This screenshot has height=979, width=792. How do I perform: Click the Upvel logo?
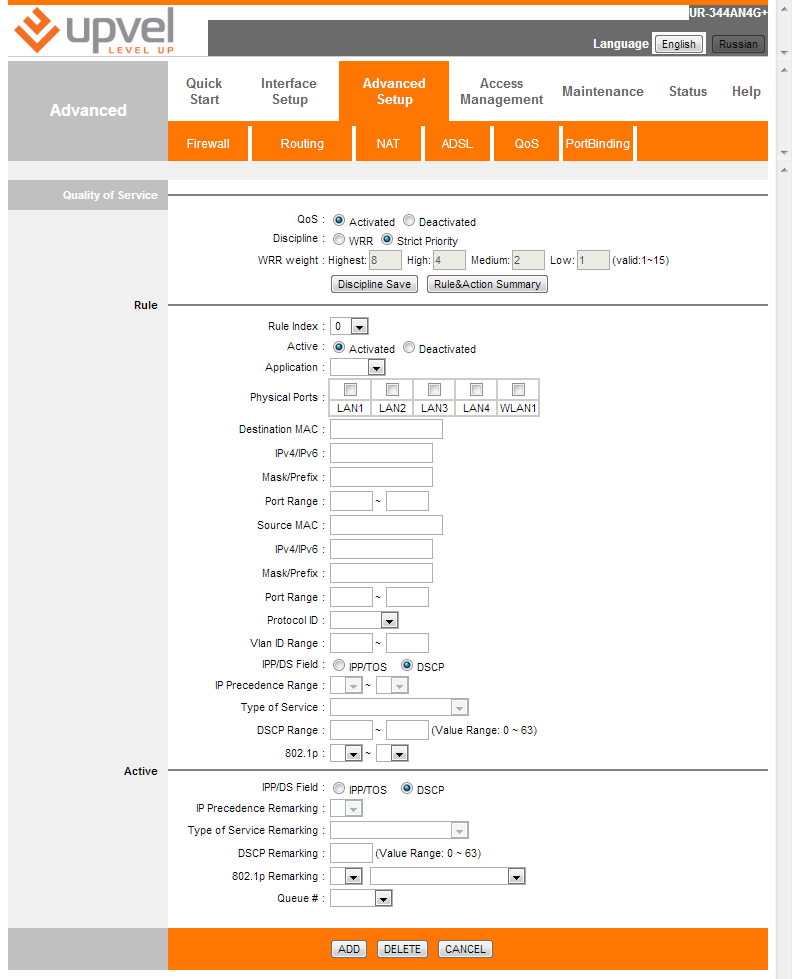coord(95,31)
